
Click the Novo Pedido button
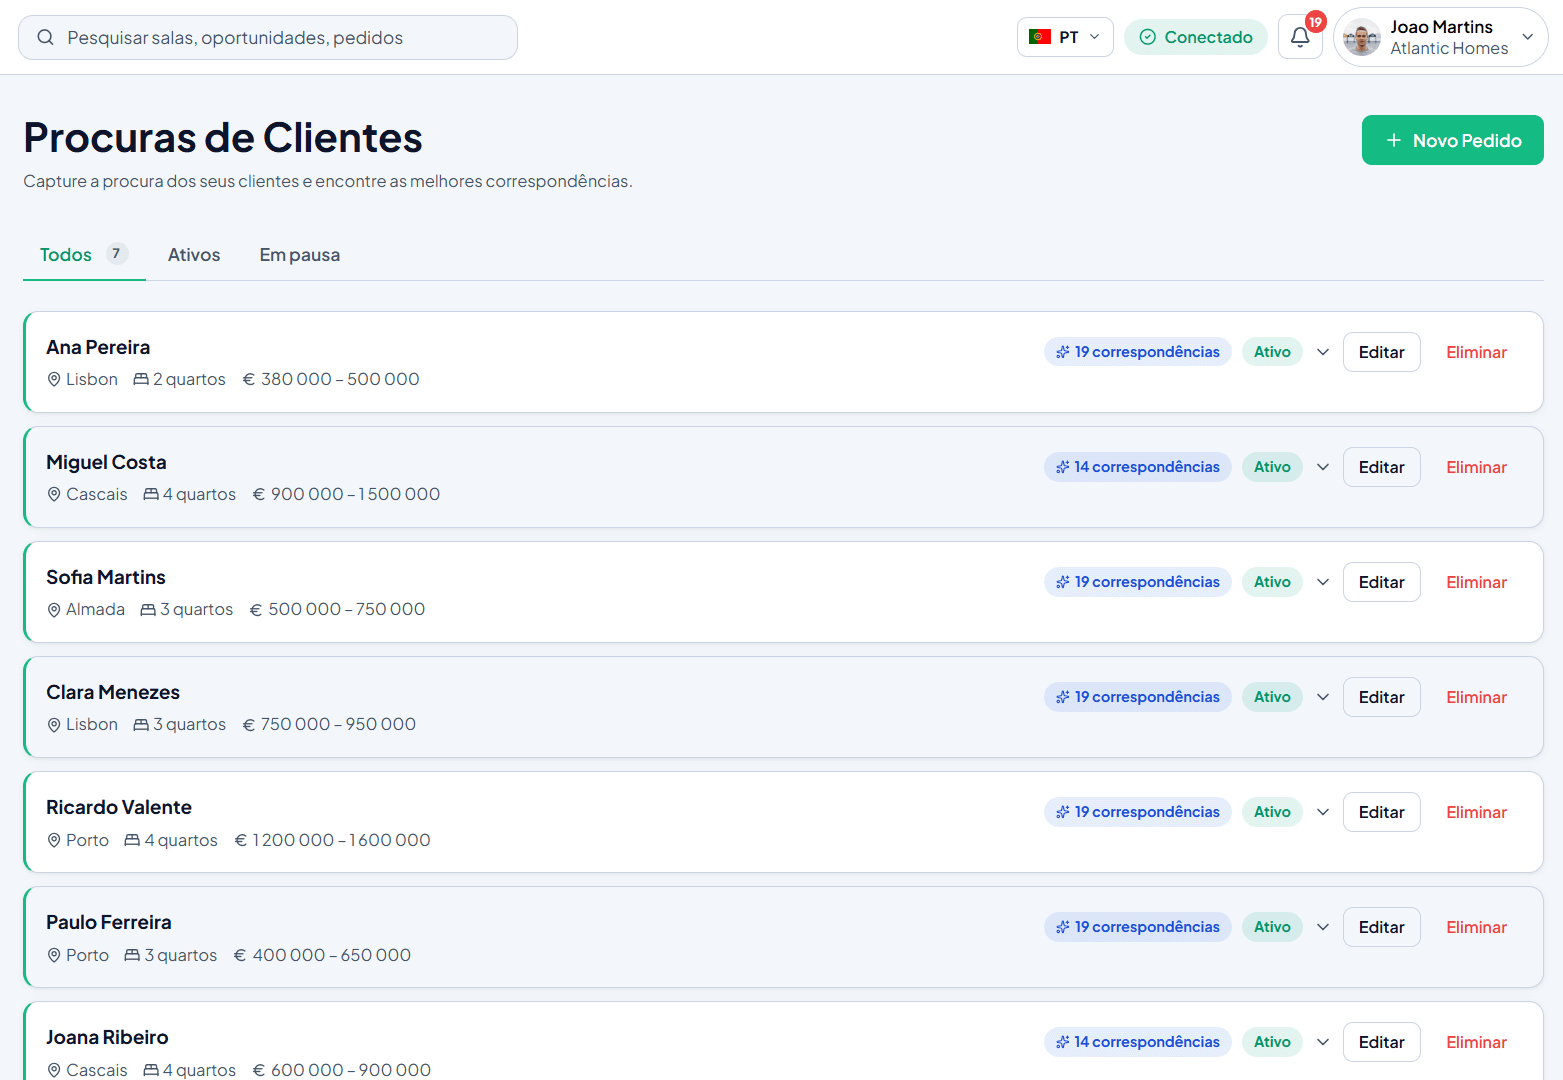(x=1452, y=140)
